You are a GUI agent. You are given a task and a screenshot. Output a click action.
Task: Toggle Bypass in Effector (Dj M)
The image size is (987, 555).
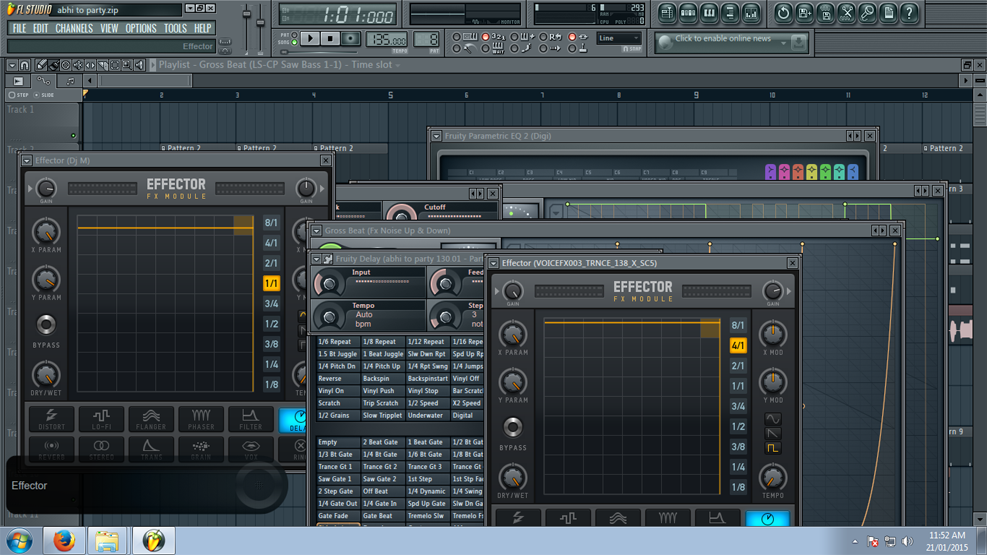tap(46, 324)
